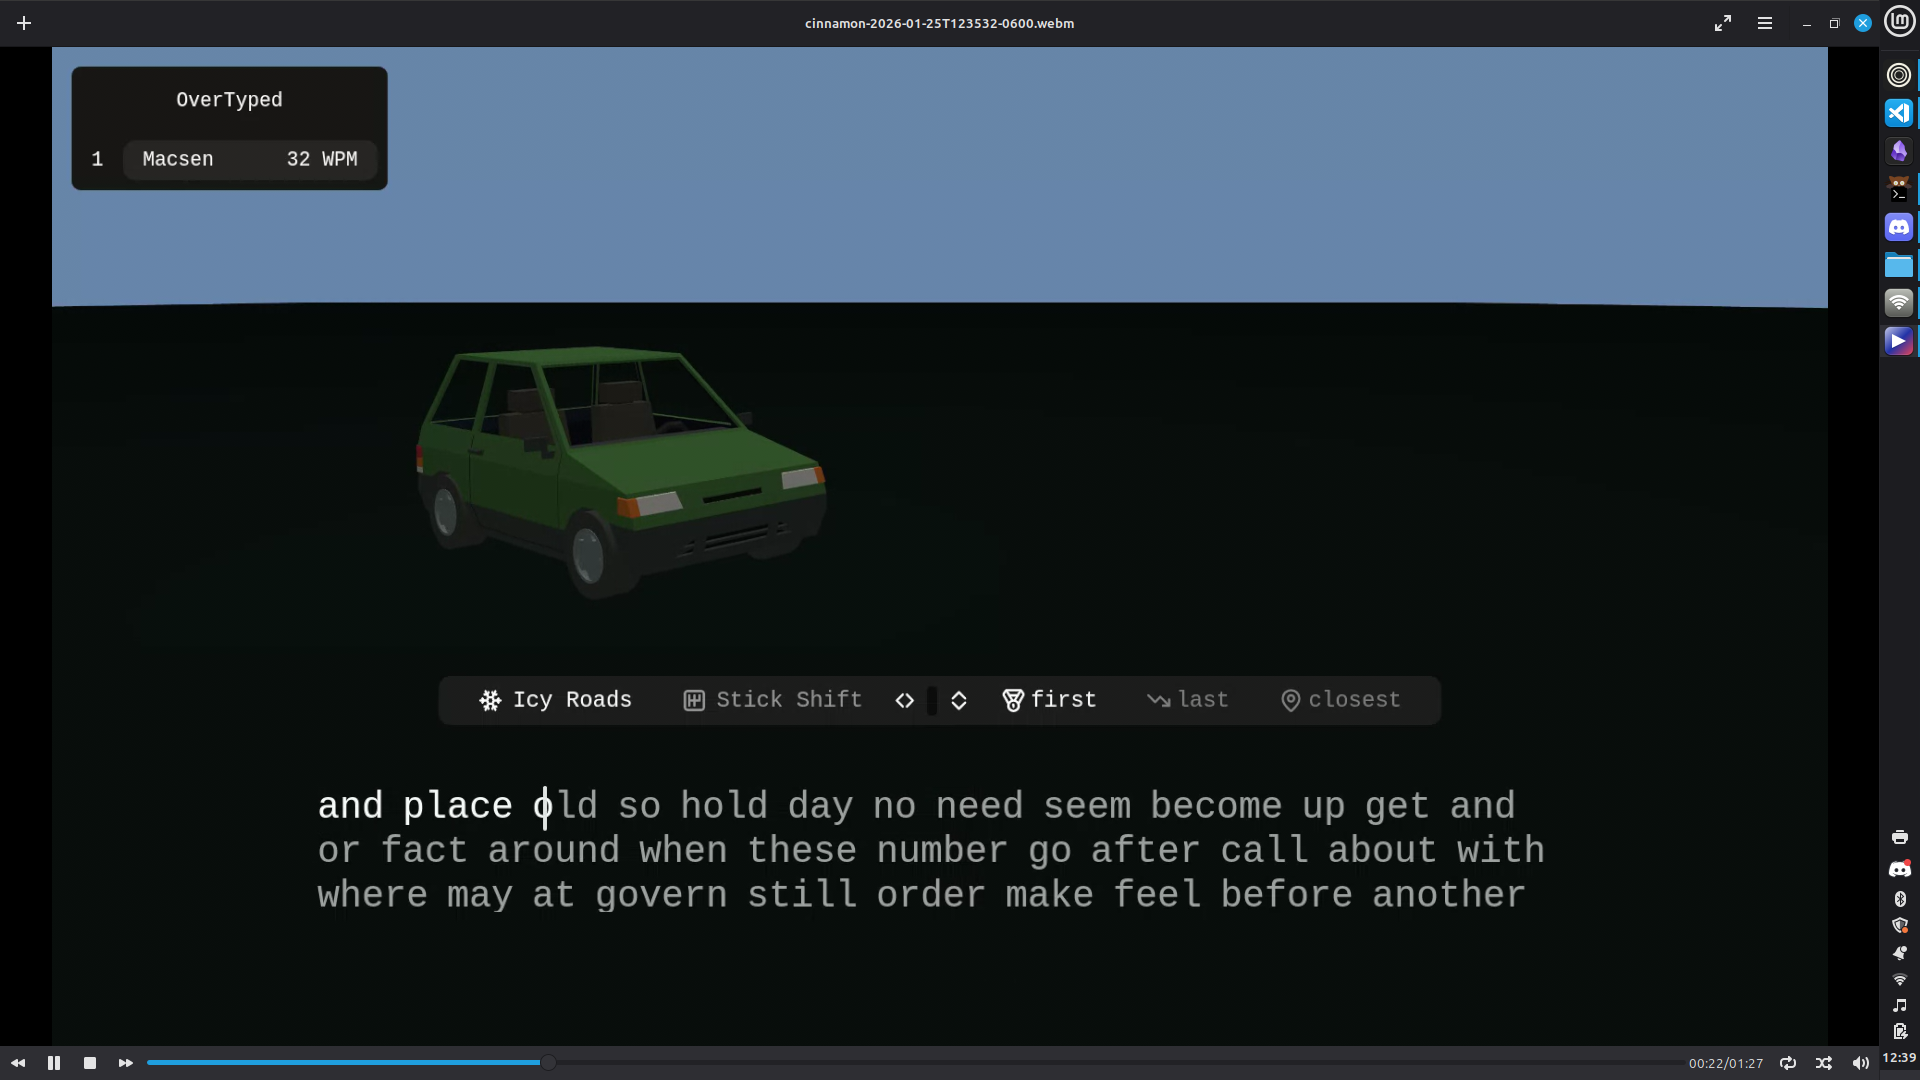Open the Linux Mint menu button

click(x=1899, y=21)
